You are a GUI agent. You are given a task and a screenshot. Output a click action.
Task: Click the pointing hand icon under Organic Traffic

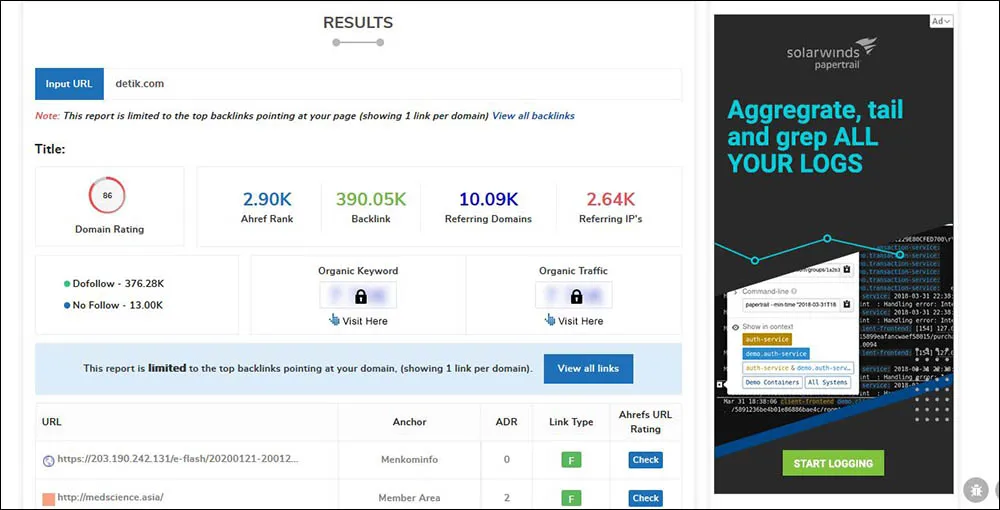[x=550, y=320]
